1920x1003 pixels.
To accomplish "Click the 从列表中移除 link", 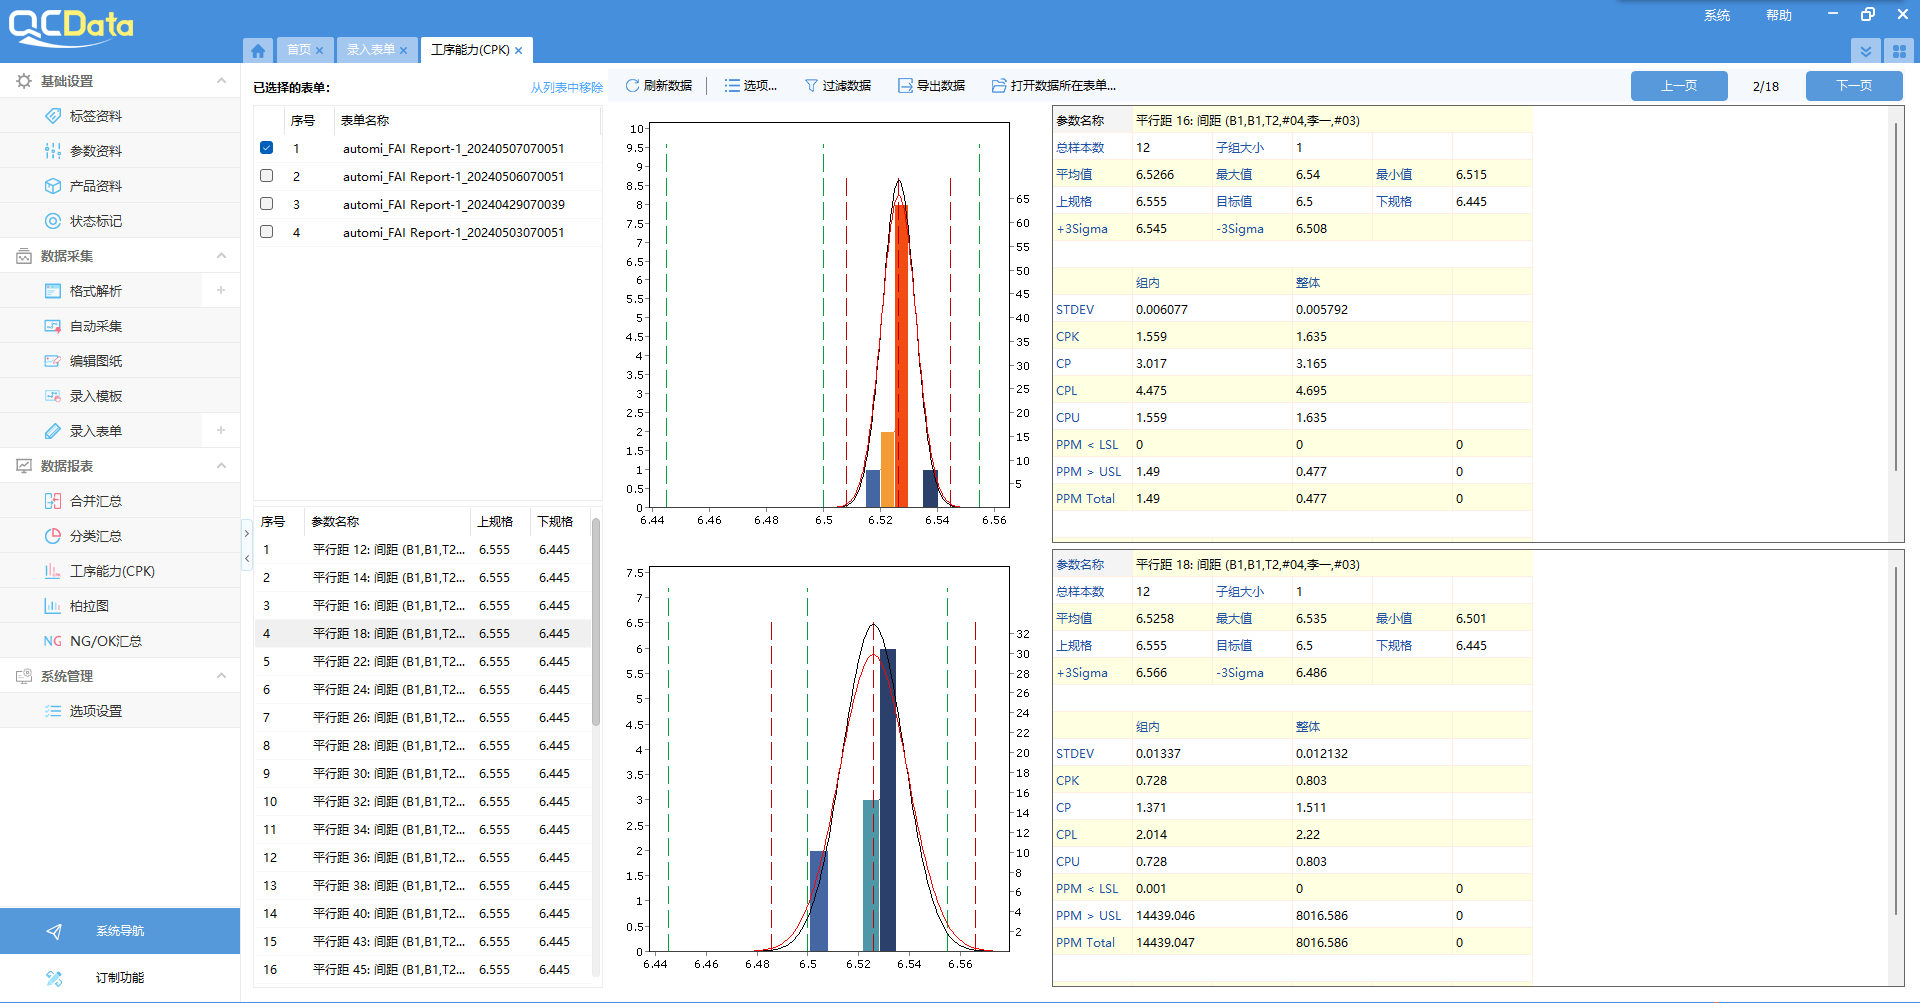I will [566, 88].
